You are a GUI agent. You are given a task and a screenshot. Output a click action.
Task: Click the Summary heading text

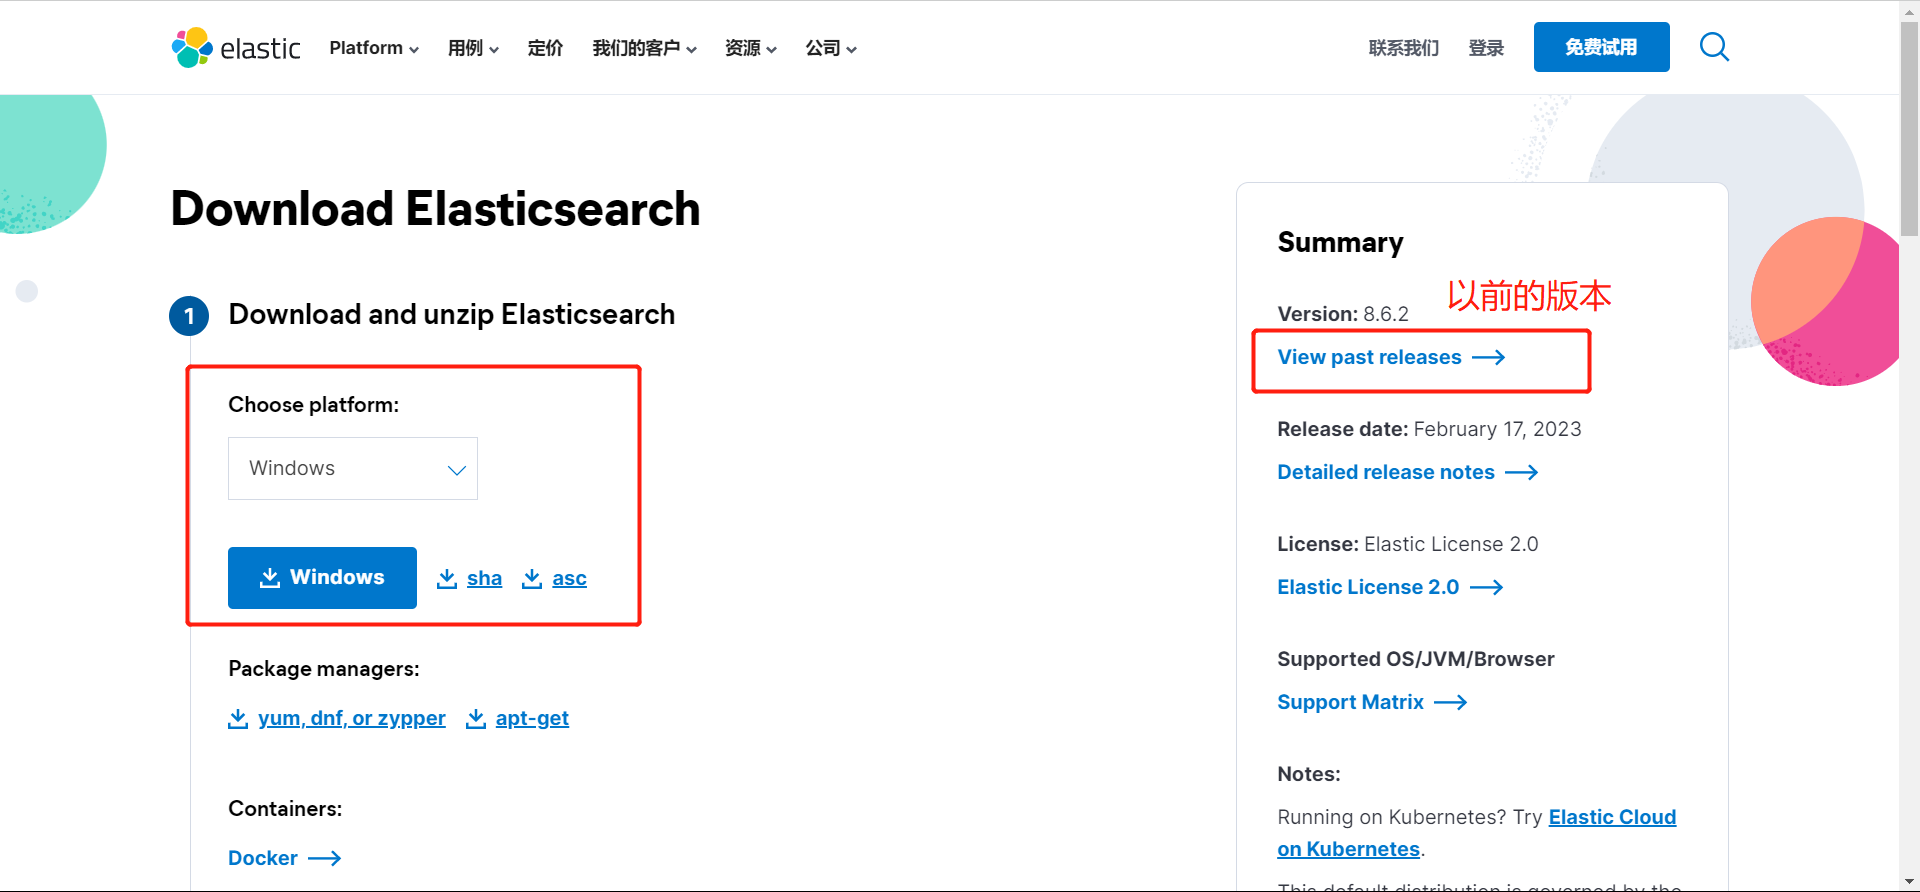1340,242
